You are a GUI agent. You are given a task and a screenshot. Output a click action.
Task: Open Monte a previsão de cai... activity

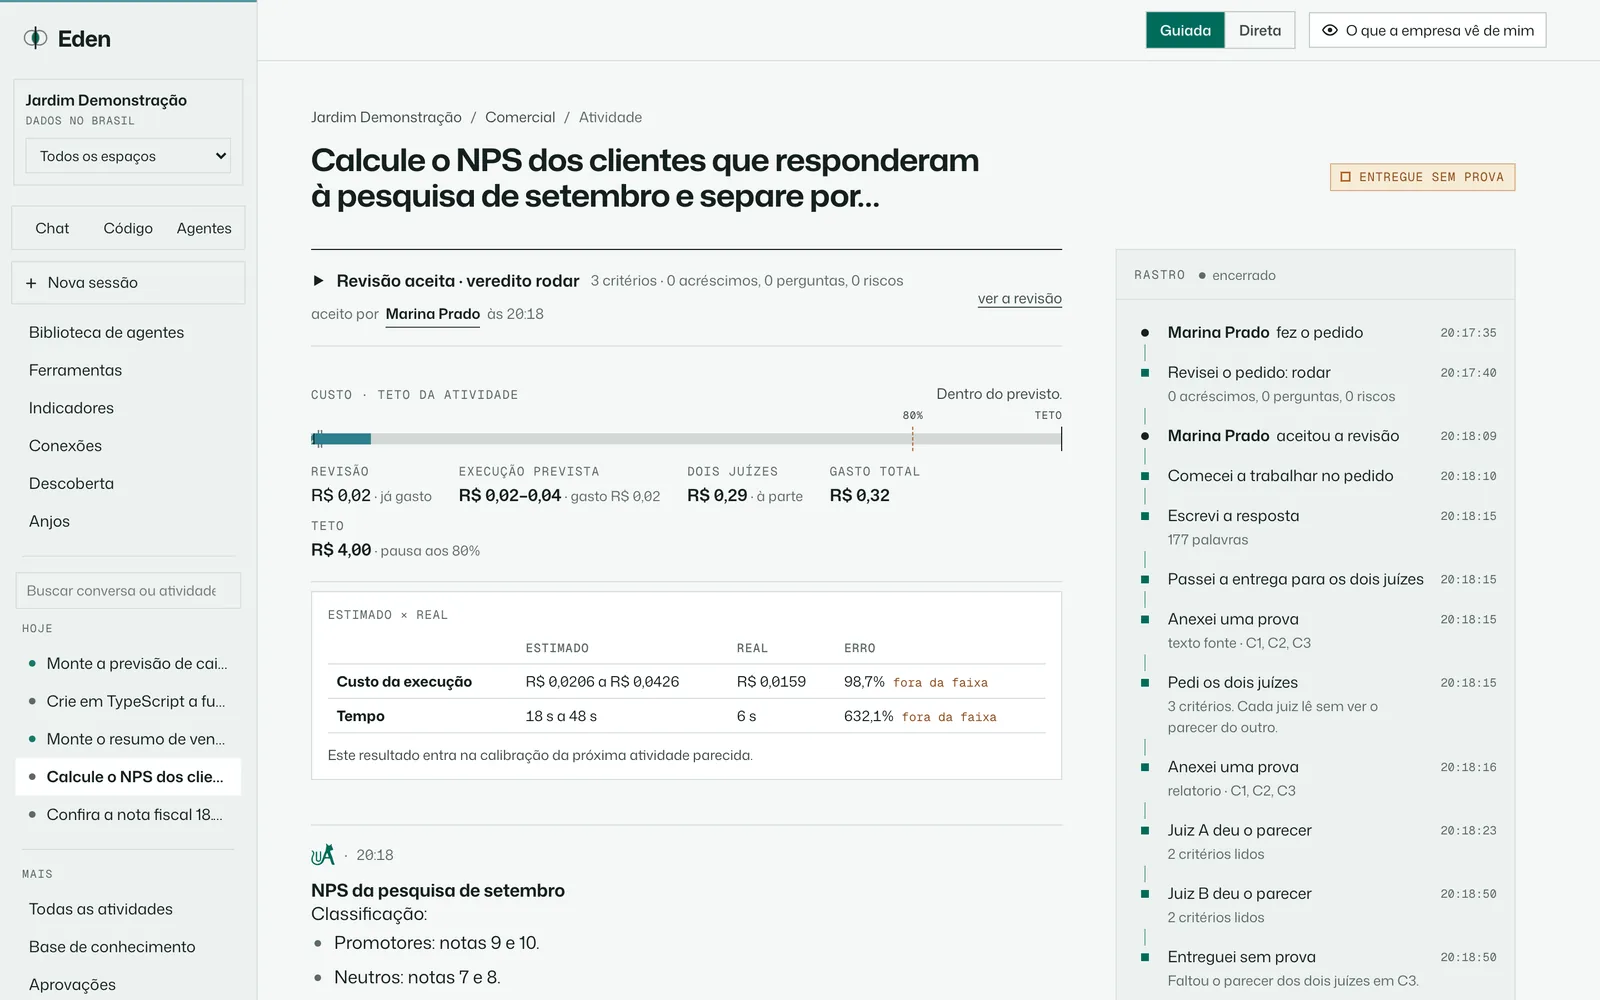point(128,664)
